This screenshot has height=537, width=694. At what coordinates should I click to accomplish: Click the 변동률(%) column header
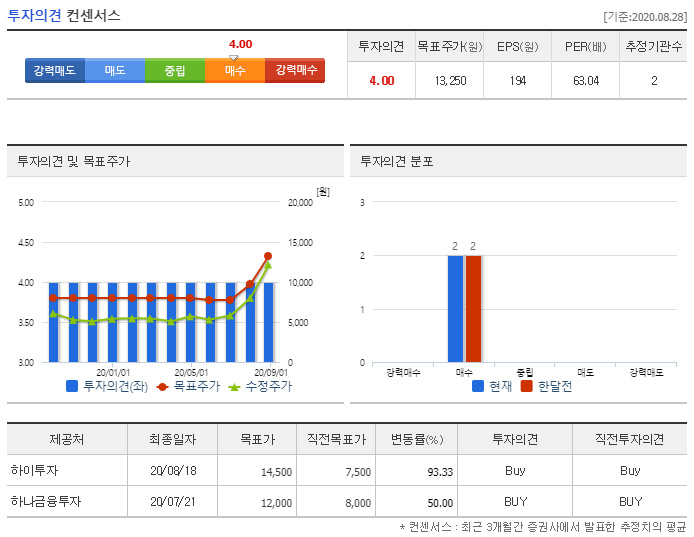pyautogui.click(x=416, y=439)
